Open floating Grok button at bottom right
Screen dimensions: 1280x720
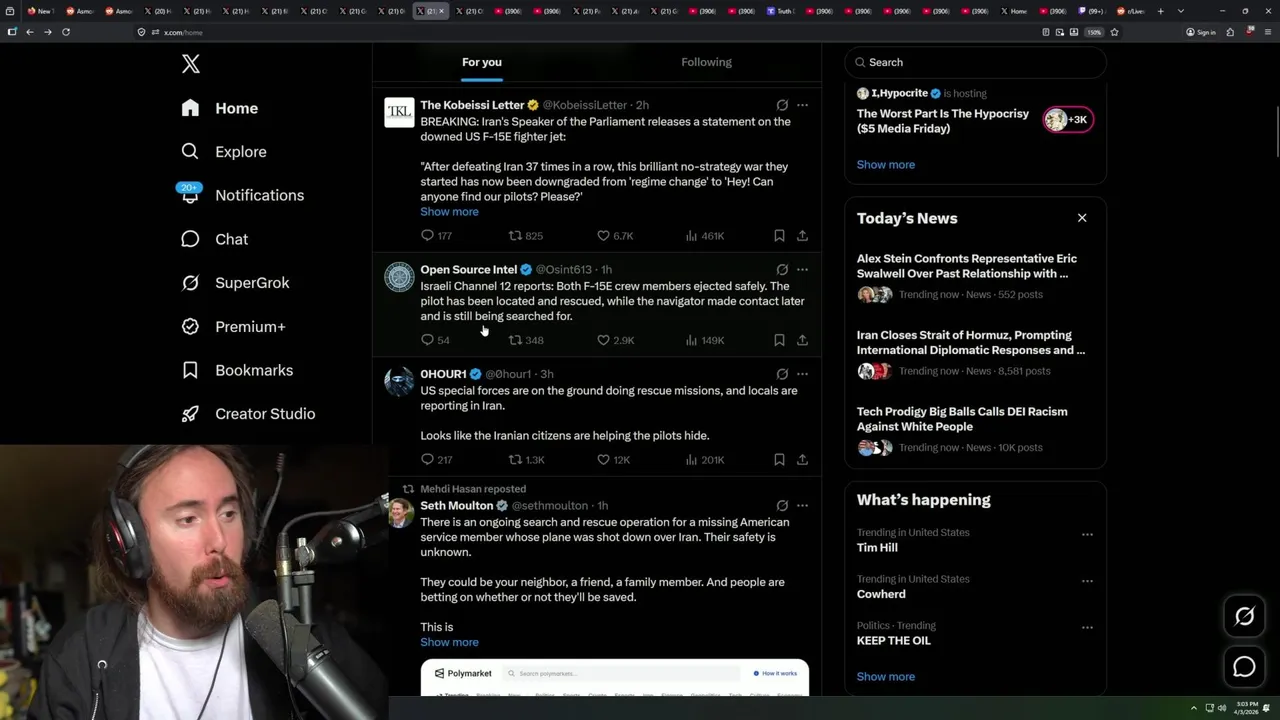point(1244,616)
